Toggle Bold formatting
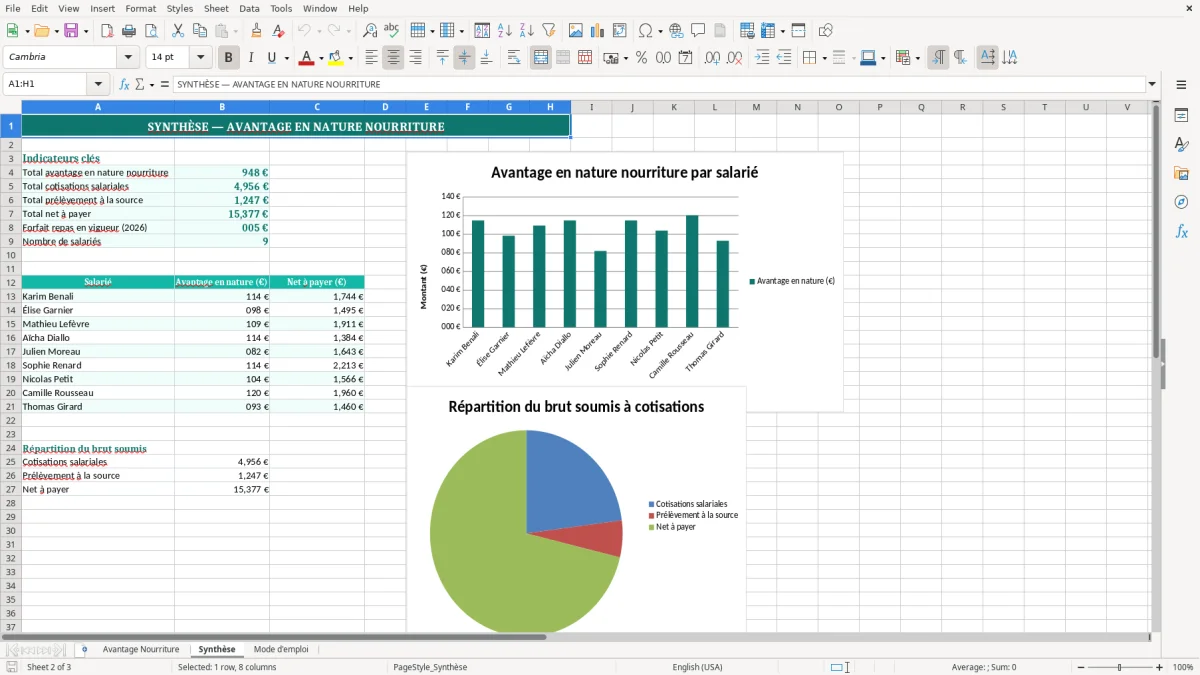Screen dimensions: 1200x675 [229, 58]
